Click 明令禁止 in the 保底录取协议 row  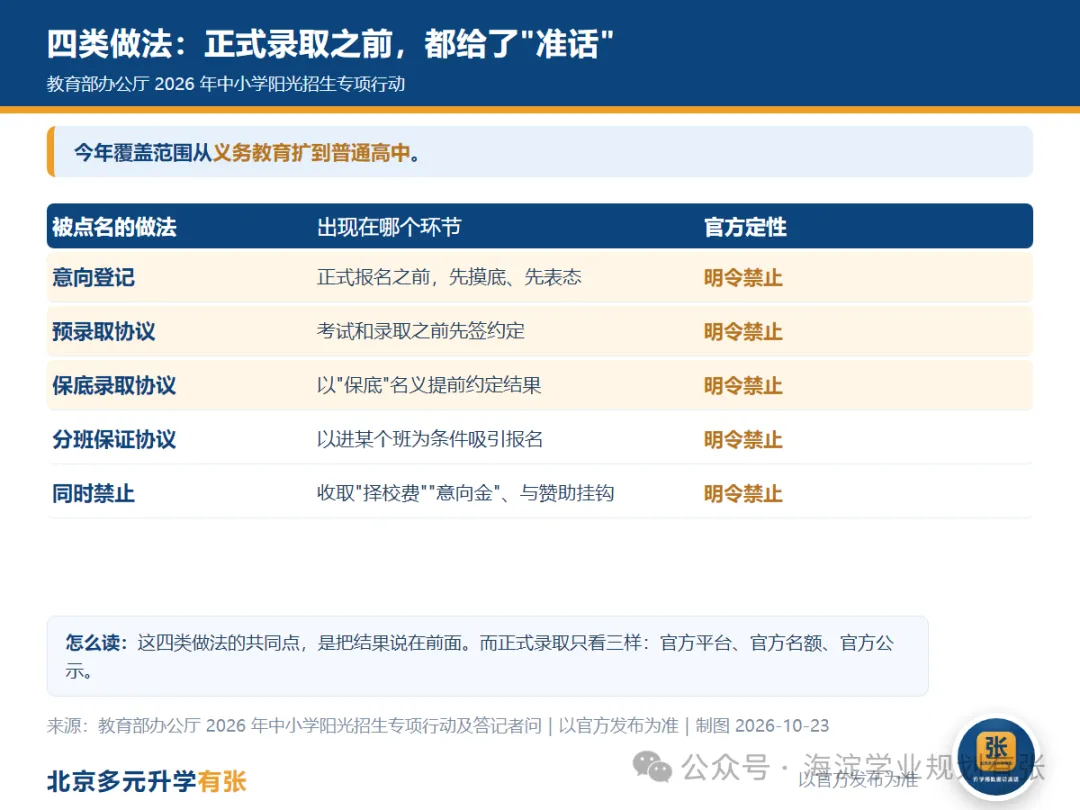[743, 385]
